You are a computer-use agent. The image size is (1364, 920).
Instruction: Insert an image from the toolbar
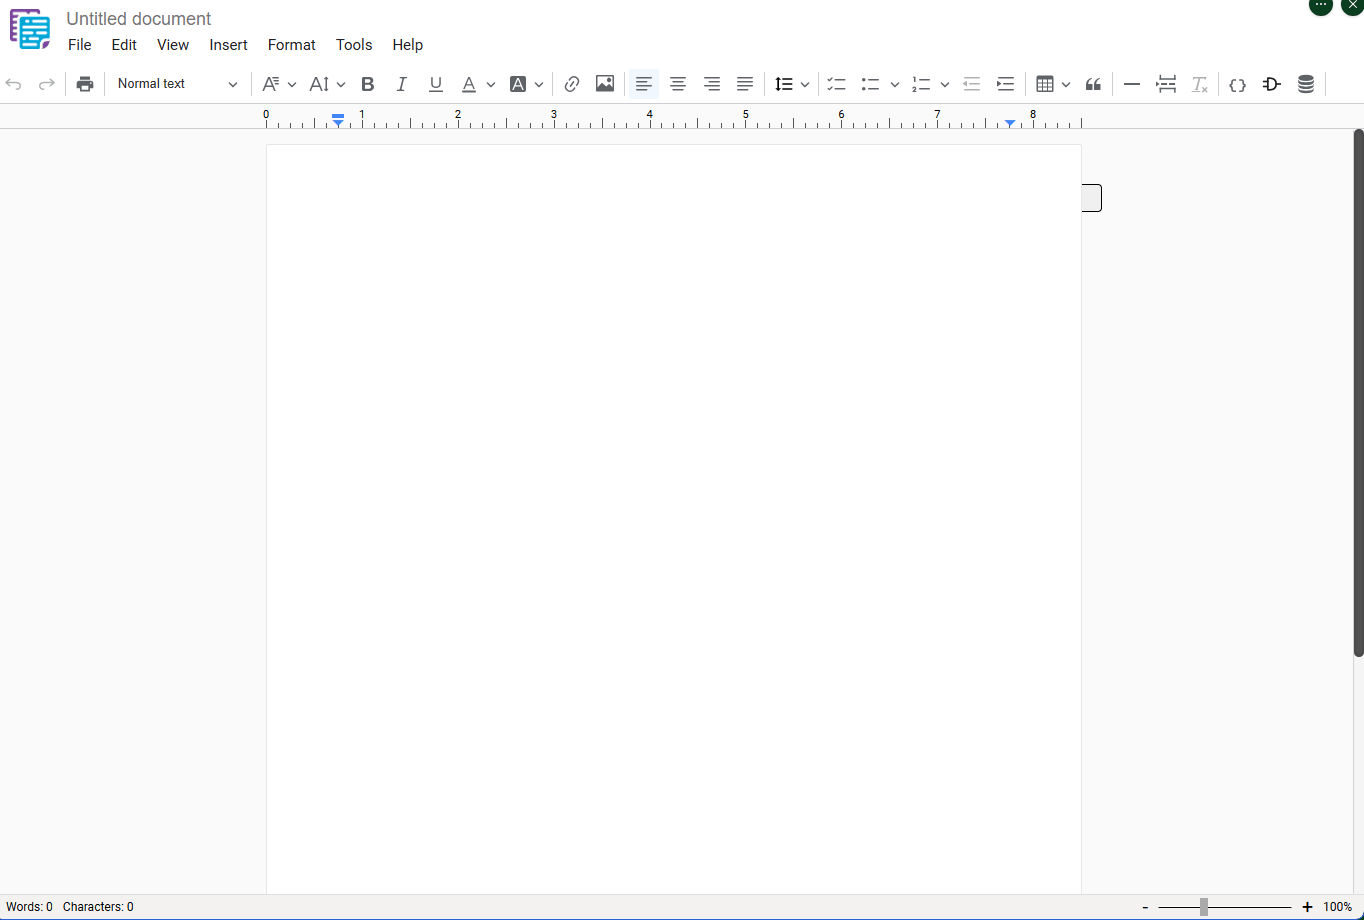(x=605, y=84)
